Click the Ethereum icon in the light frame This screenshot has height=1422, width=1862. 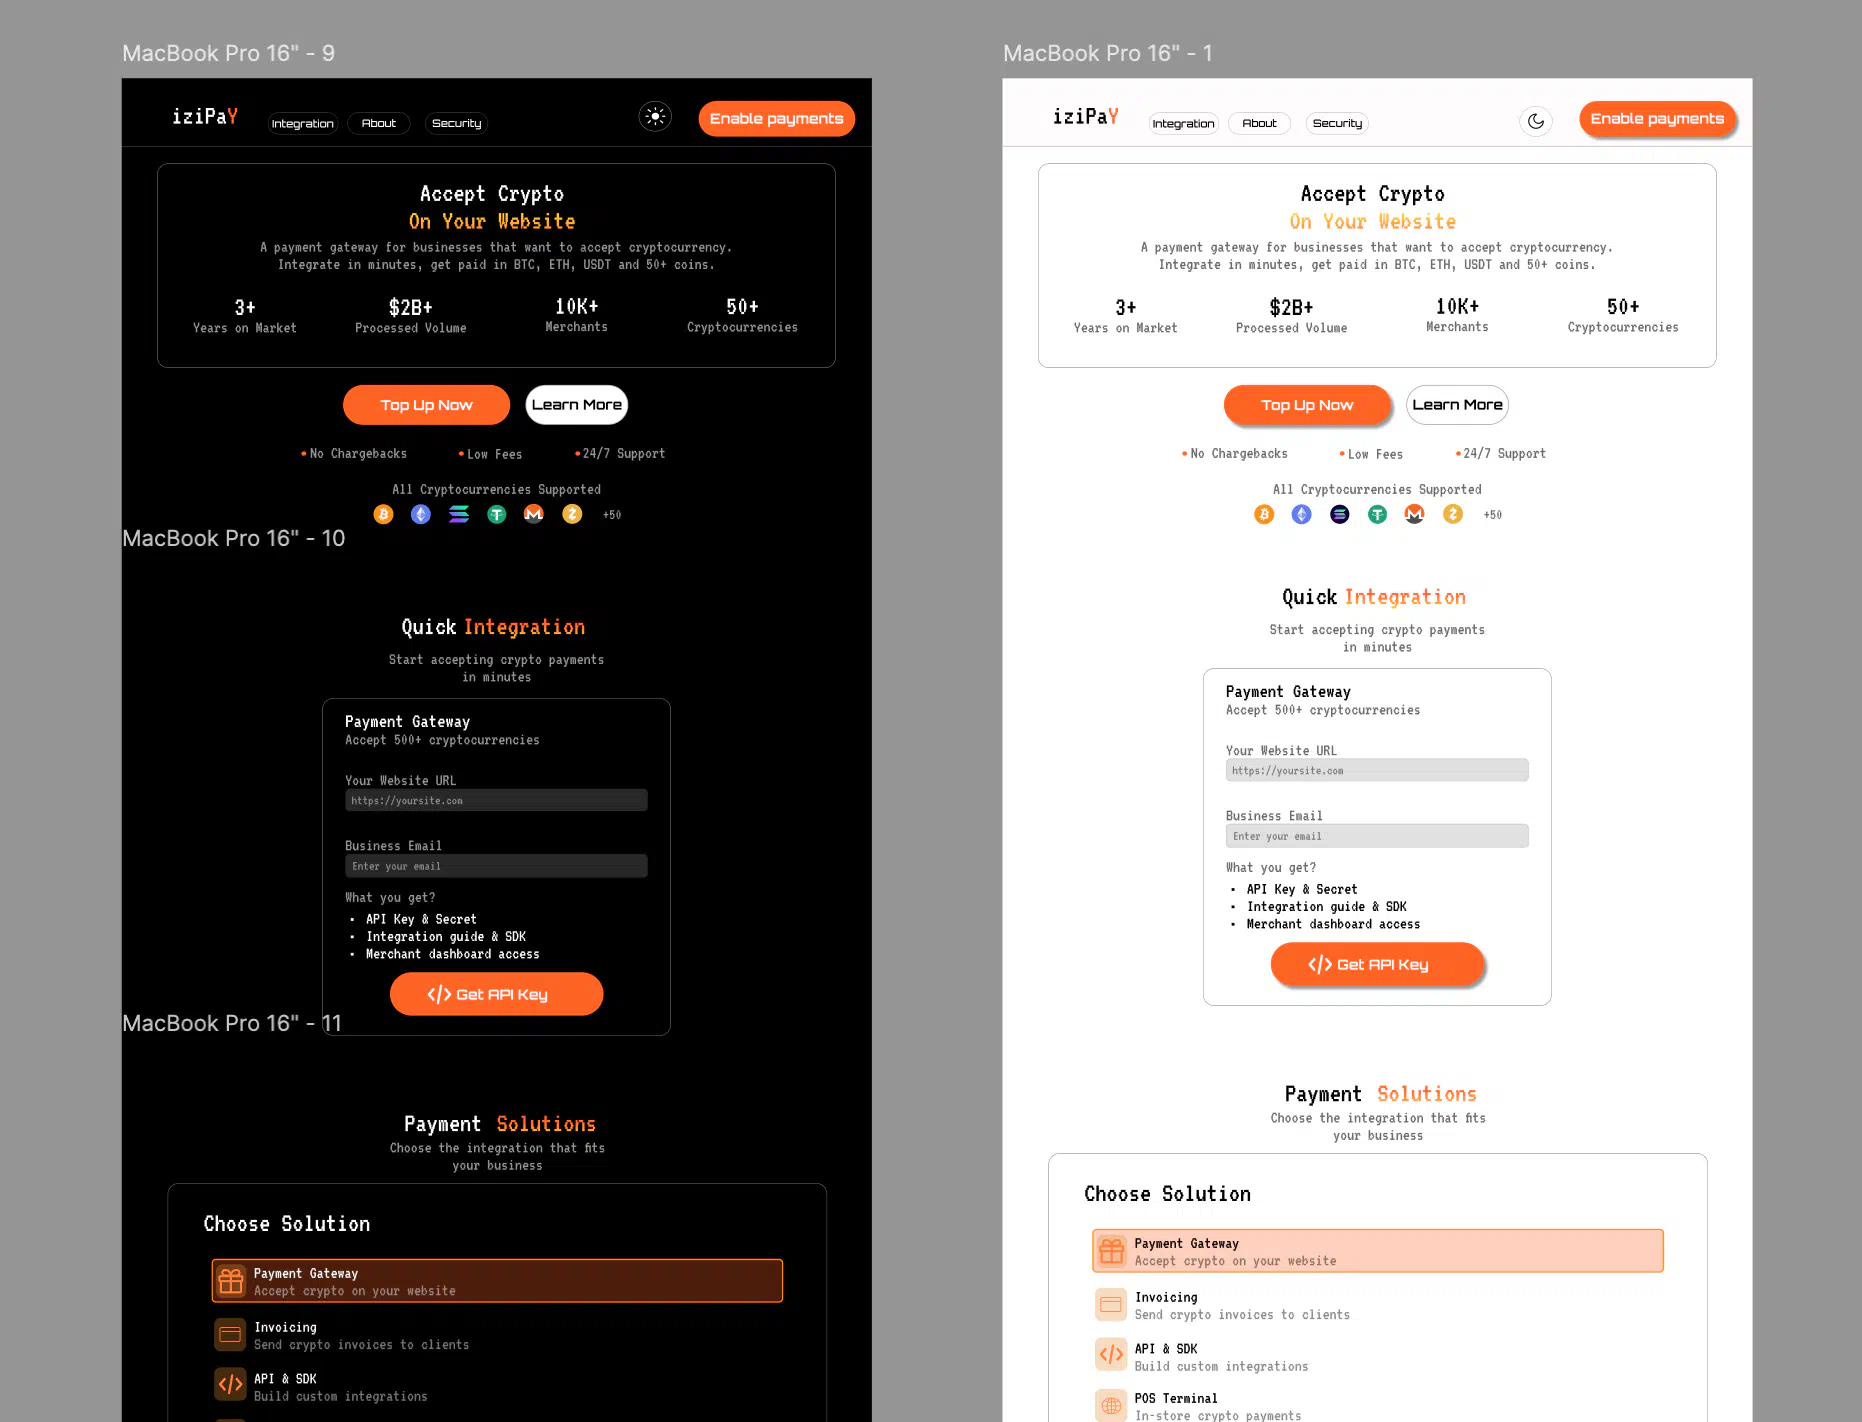(x=1301, y=514)
